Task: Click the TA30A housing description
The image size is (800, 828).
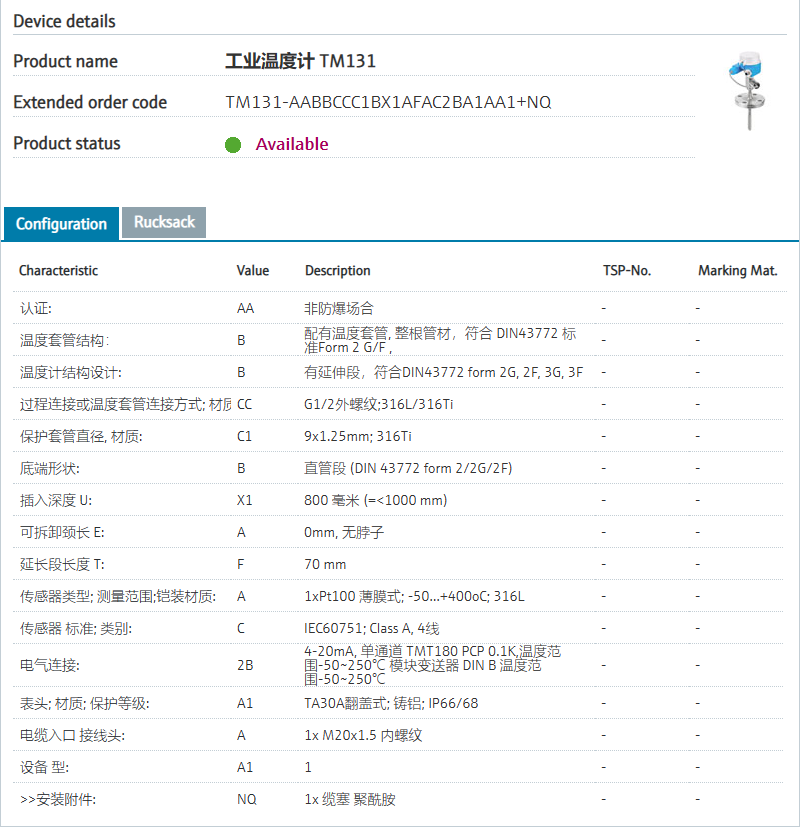Action: click(x=391, y=703)
